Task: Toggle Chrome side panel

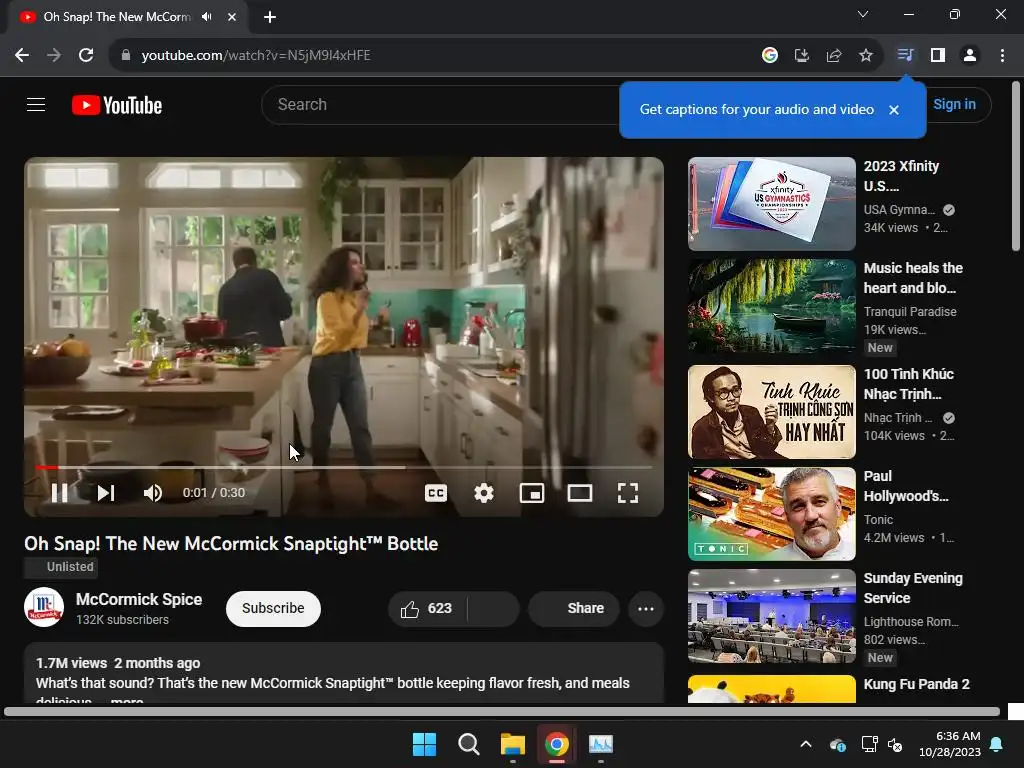Action: point(938,56)
